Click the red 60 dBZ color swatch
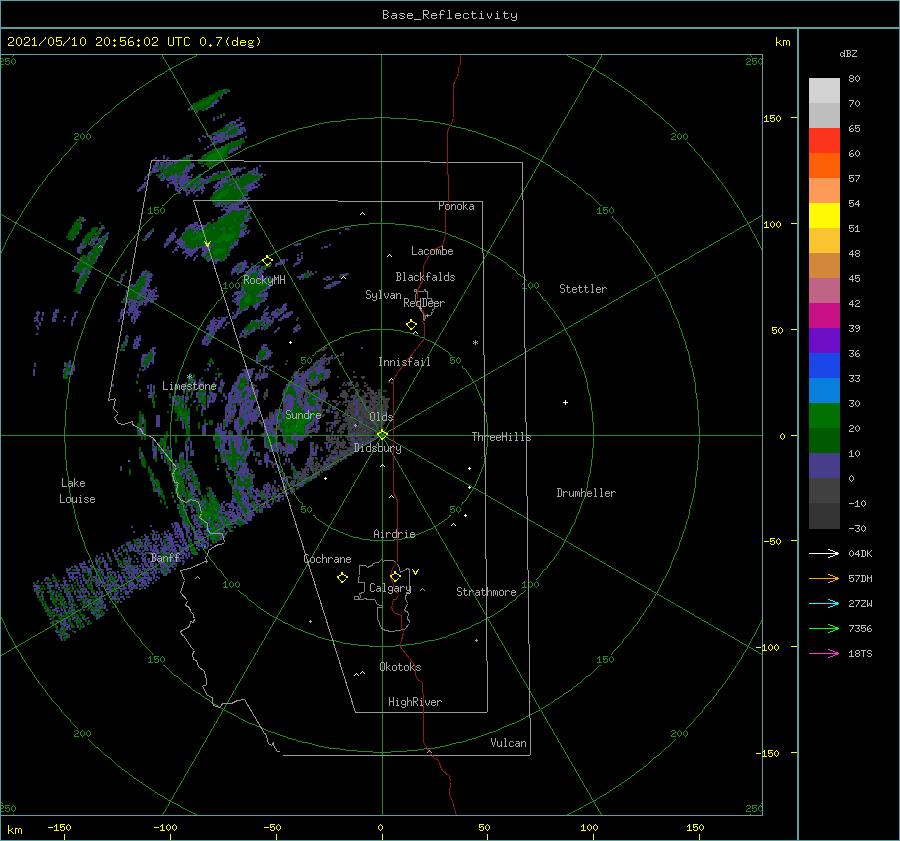This screenshot has width=900, height=841. click(824, 140)
